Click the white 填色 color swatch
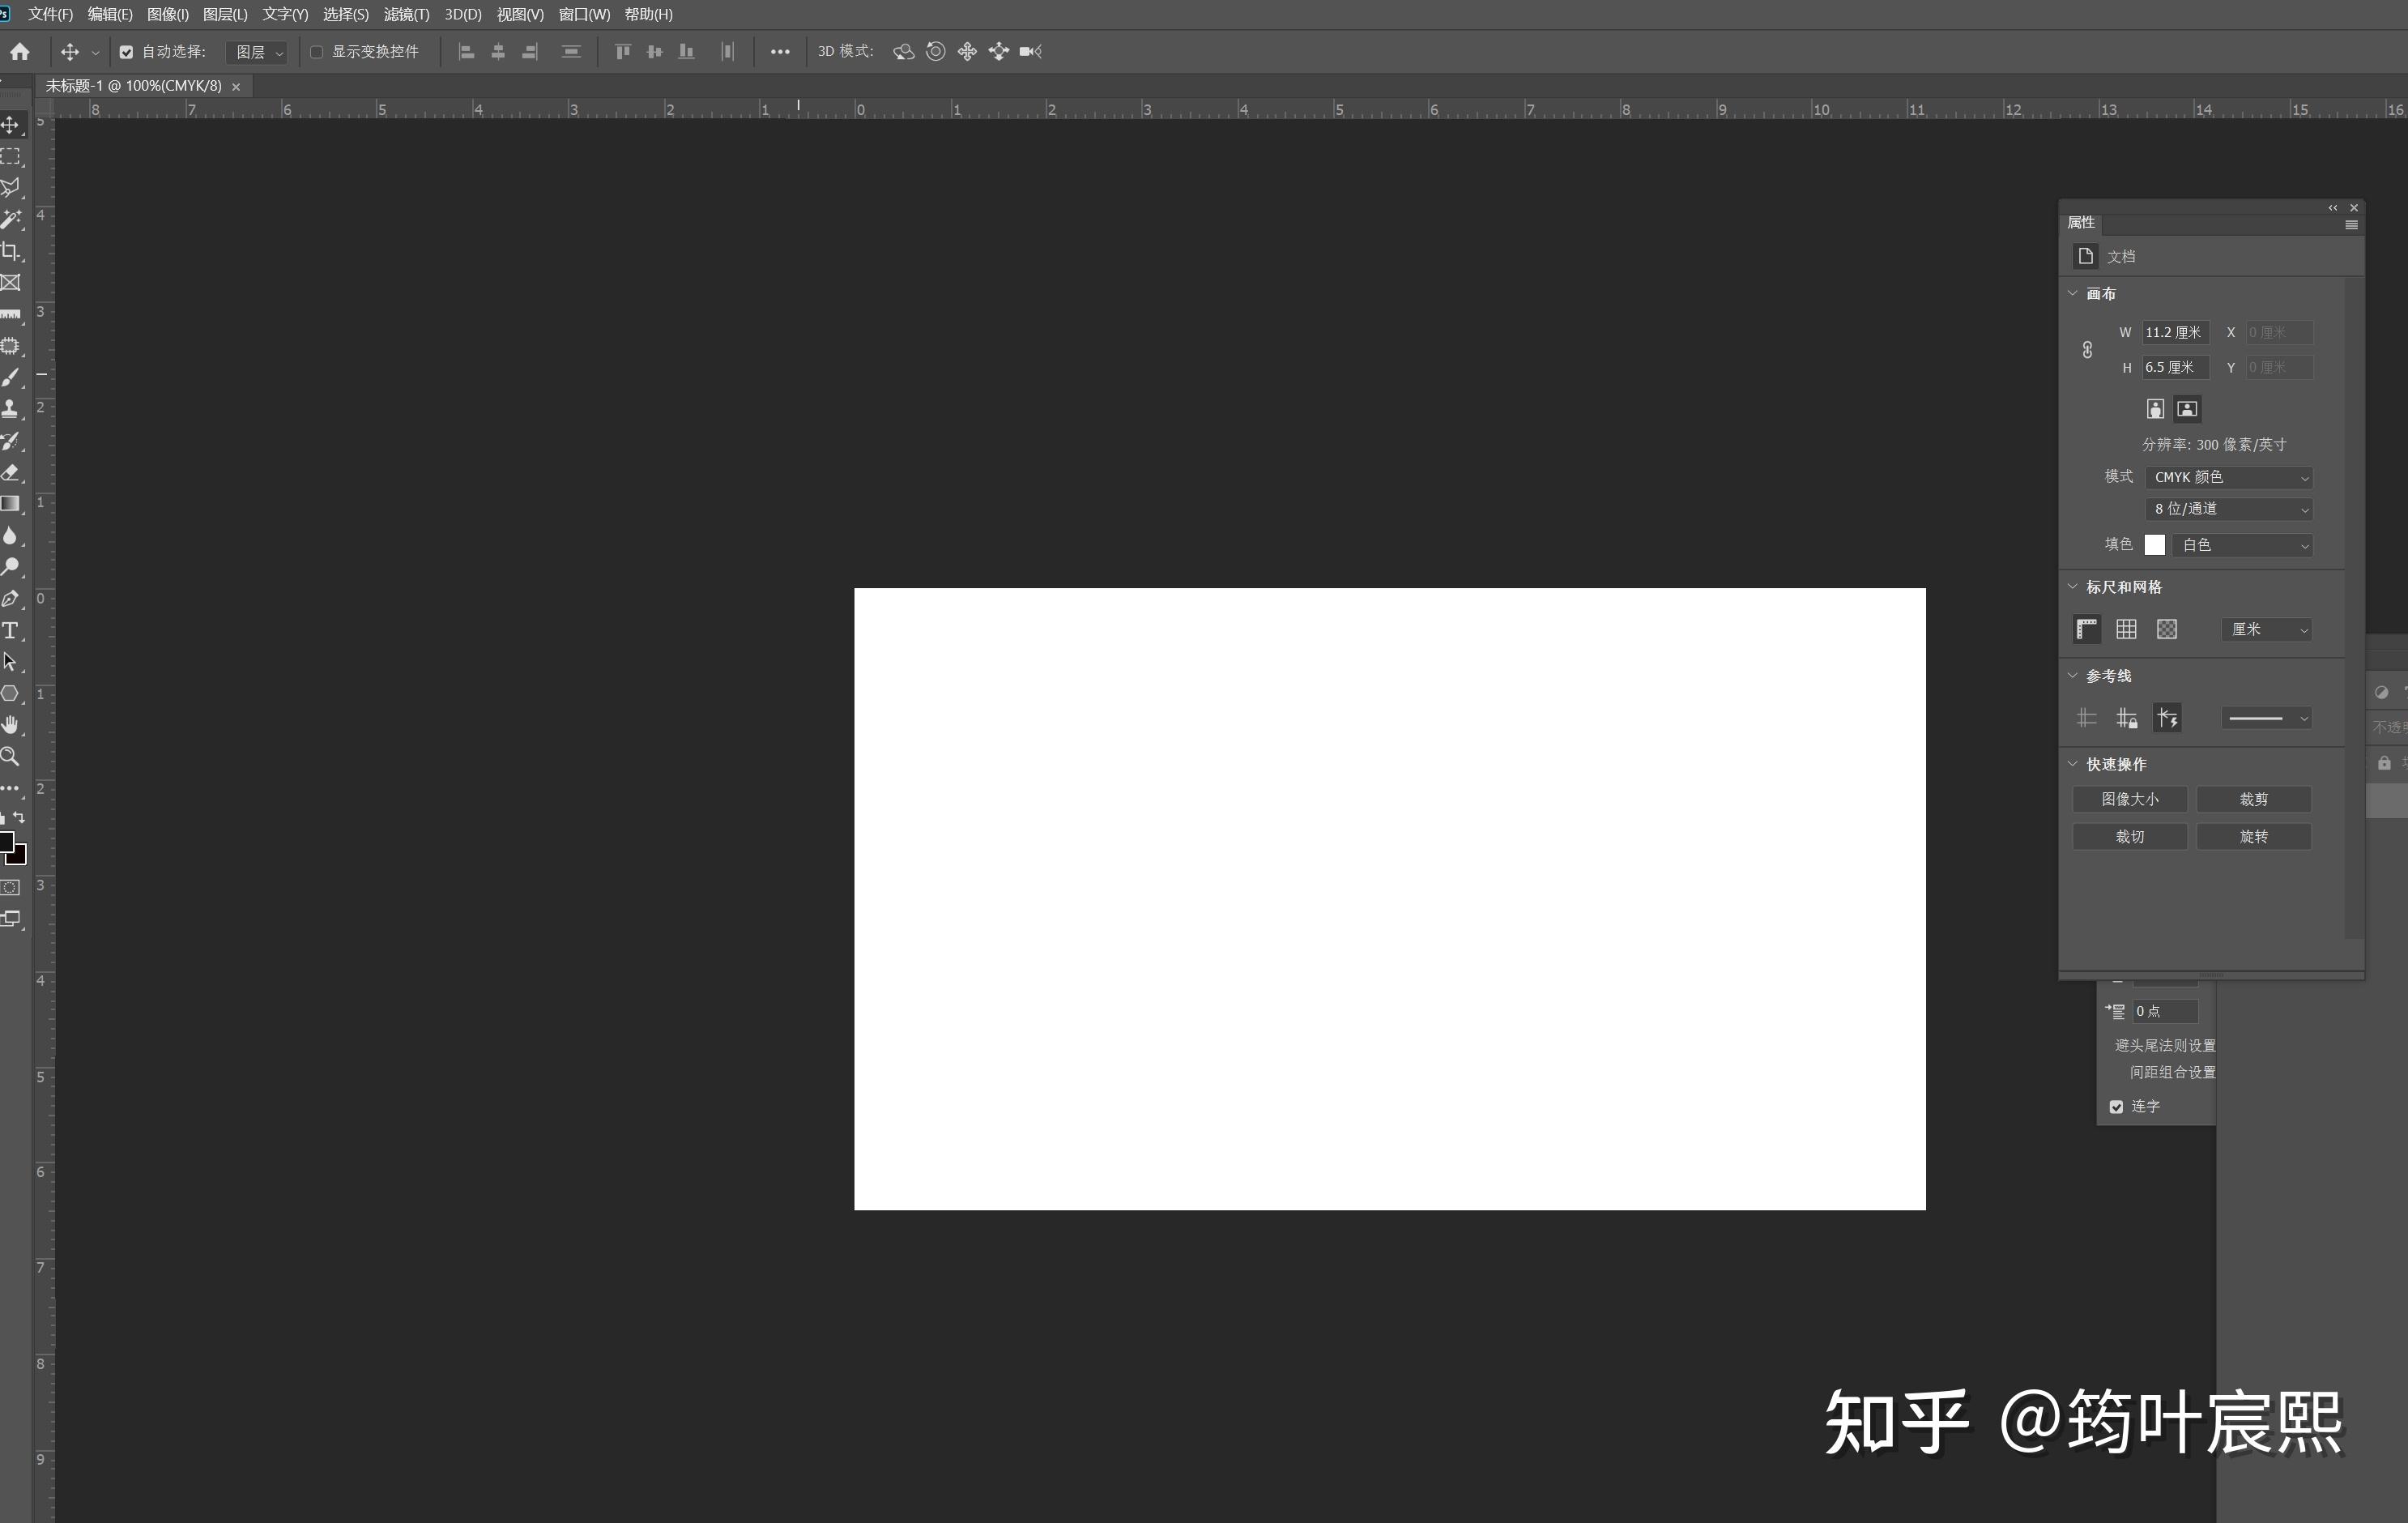This screenshot has height=1523, width=2408. [2155, 545]
